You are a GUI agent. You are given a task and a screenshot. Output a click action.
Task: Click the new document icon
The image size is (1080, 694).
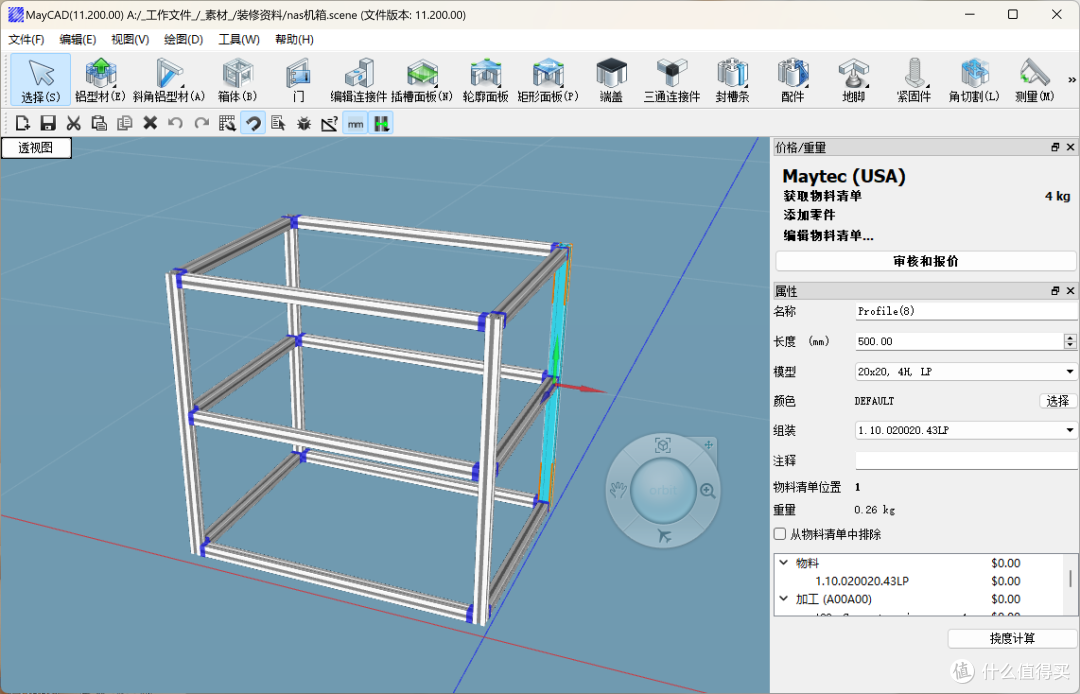click(23, 123)
